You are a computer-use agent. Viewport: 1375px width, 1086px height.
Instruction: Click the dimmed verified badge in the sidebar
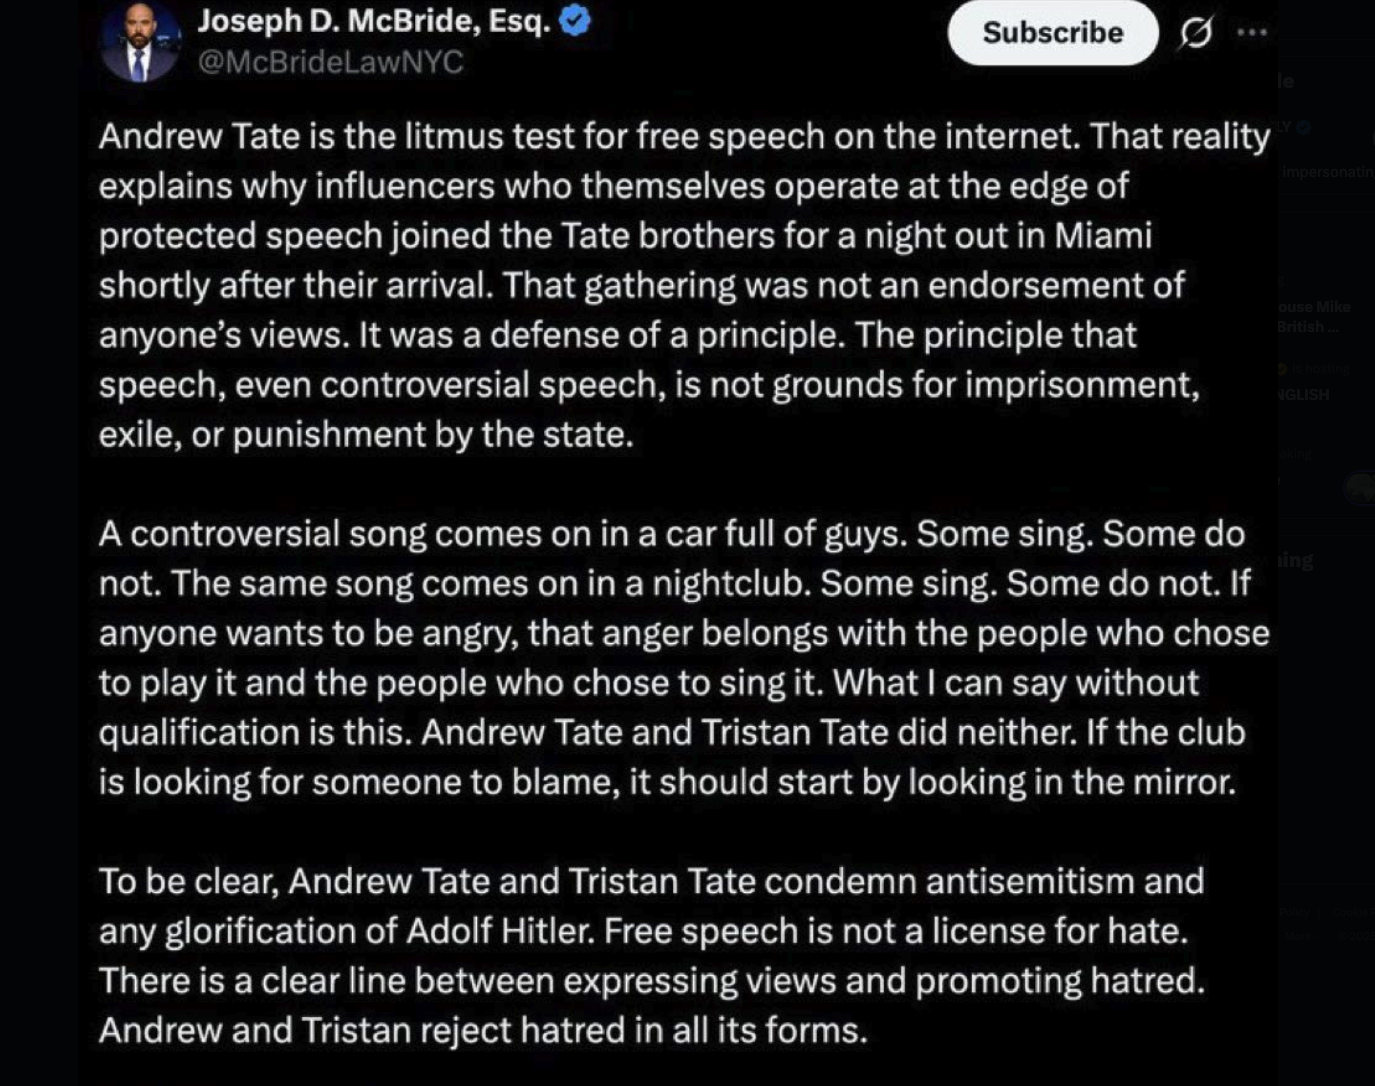click(1302, 128)
